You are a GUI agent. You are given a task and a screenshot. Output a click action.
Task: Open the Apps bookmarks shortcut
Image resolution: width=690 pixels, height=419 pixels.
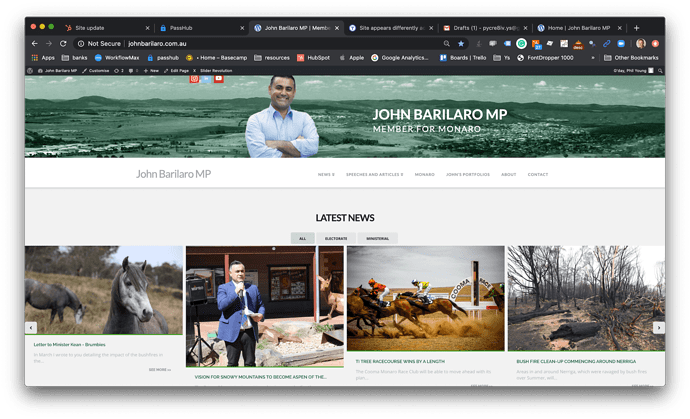[x=43, y=58]
